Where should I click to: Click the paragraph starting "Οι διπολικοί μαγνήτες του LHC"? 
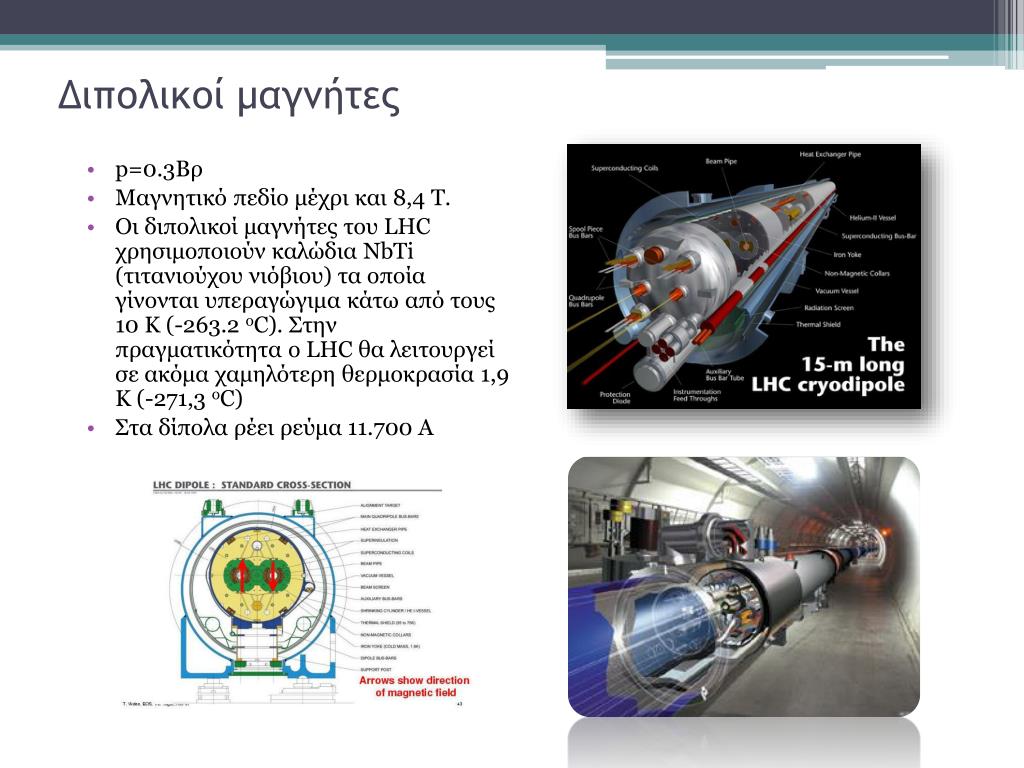pyautogui.click(x=312, y=312)
